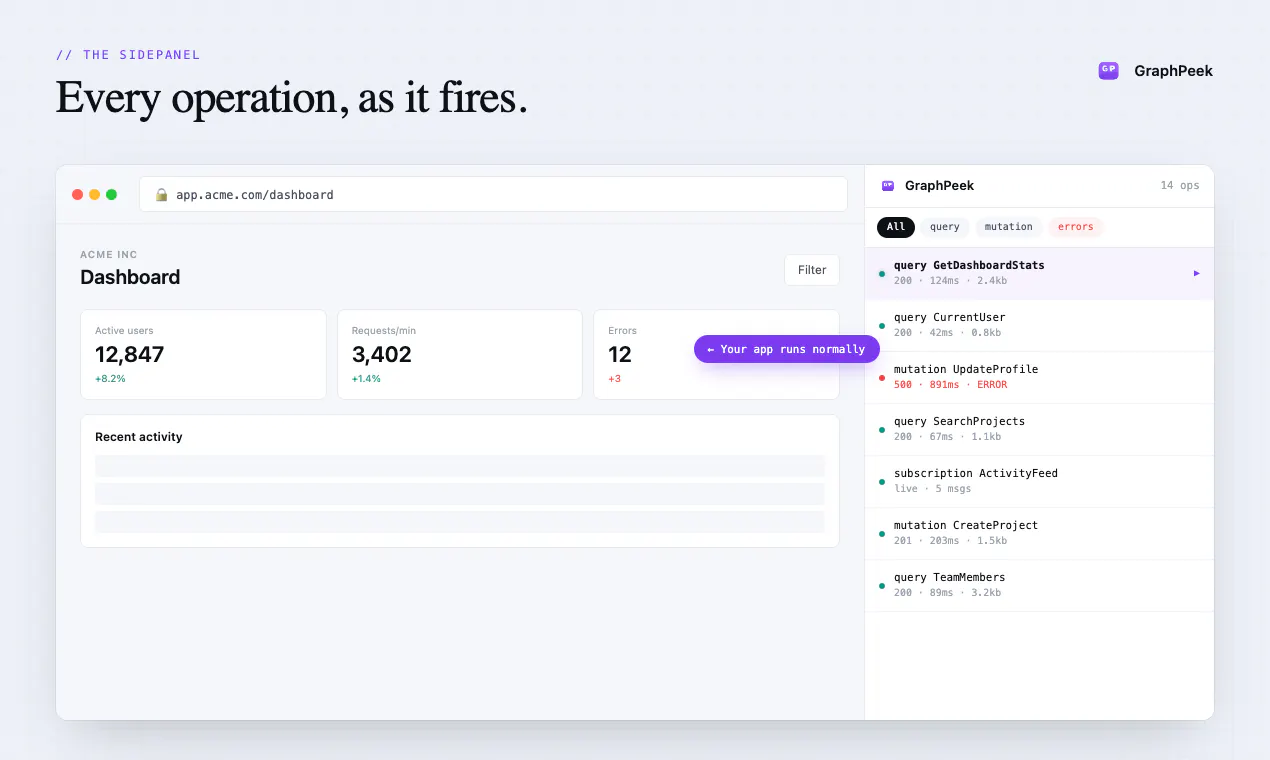The image size is (1270, 760).
Task: Toggle the query filter pill
Action: tap(945, 227)
